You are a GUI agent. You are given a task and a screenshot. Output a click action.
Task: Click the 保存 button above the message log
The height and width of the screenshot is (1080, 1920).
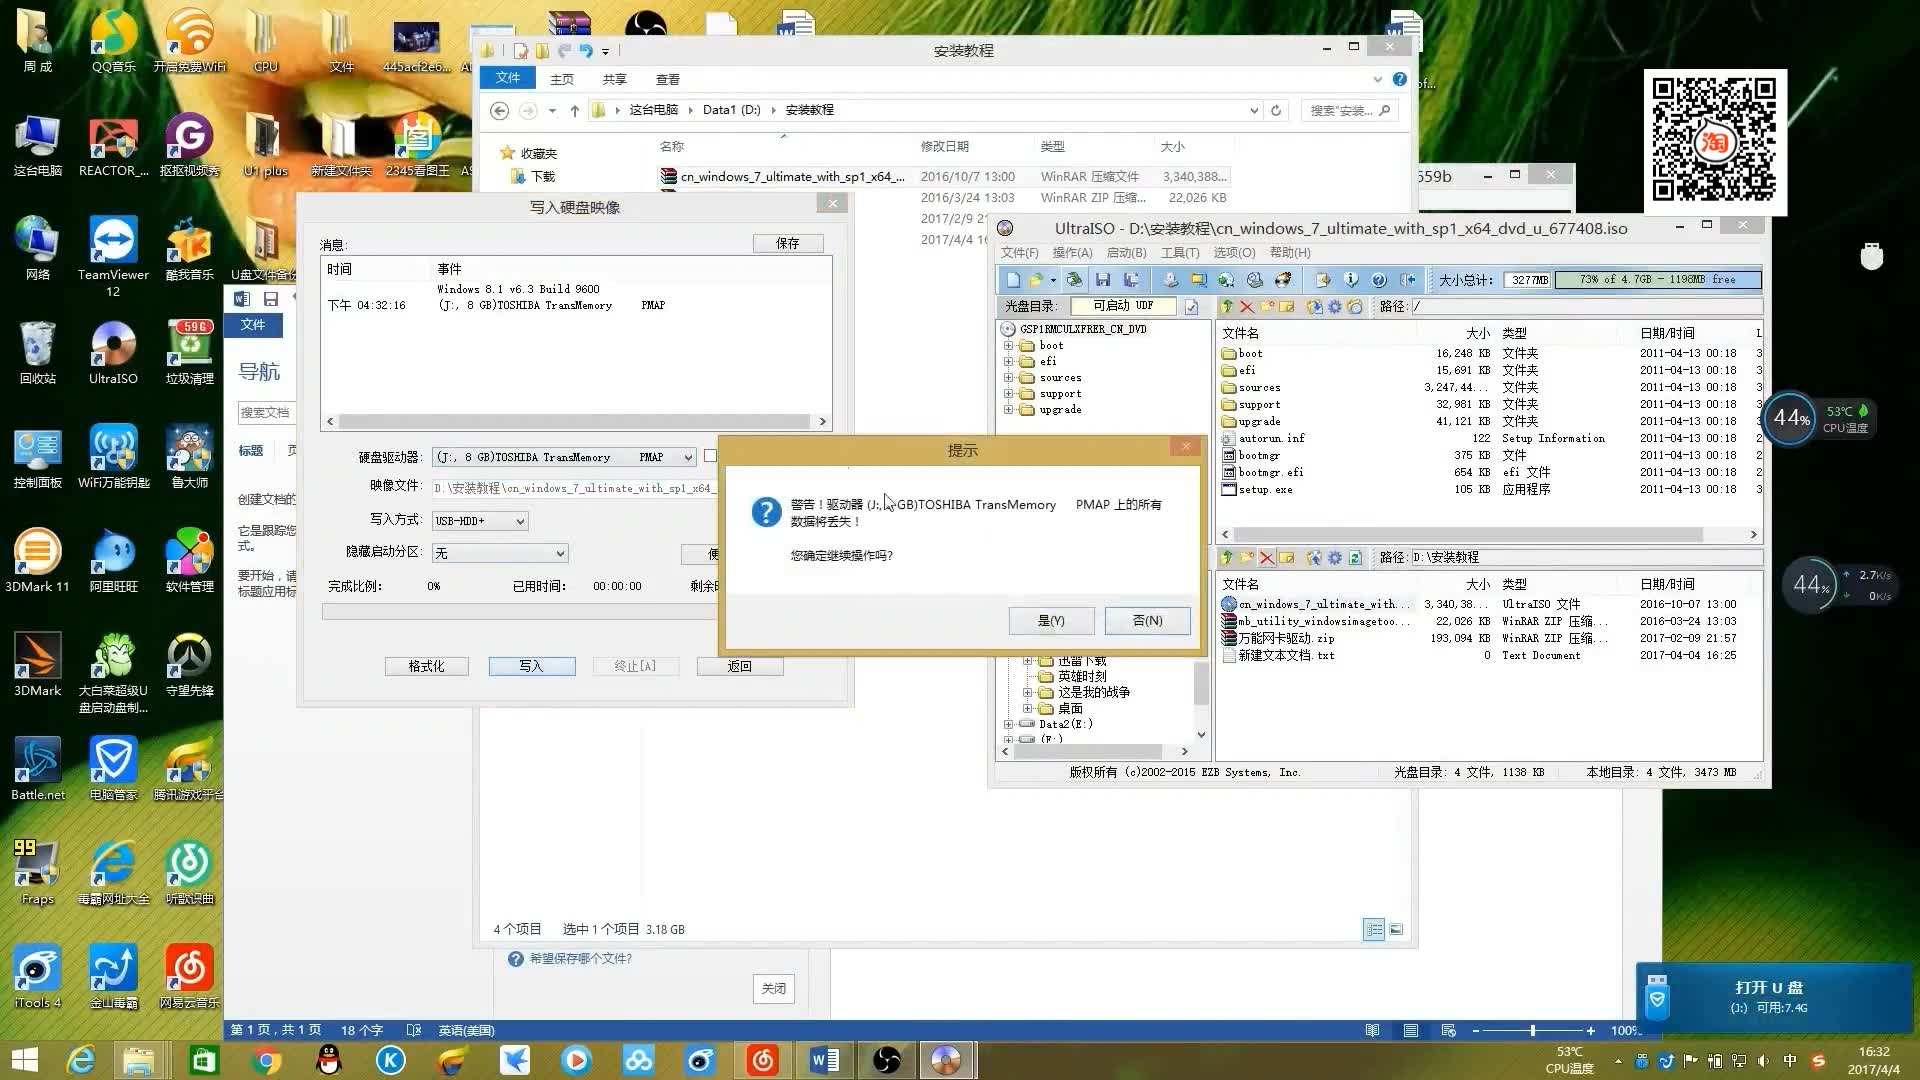pyautogui.click(x=788, y=243)
